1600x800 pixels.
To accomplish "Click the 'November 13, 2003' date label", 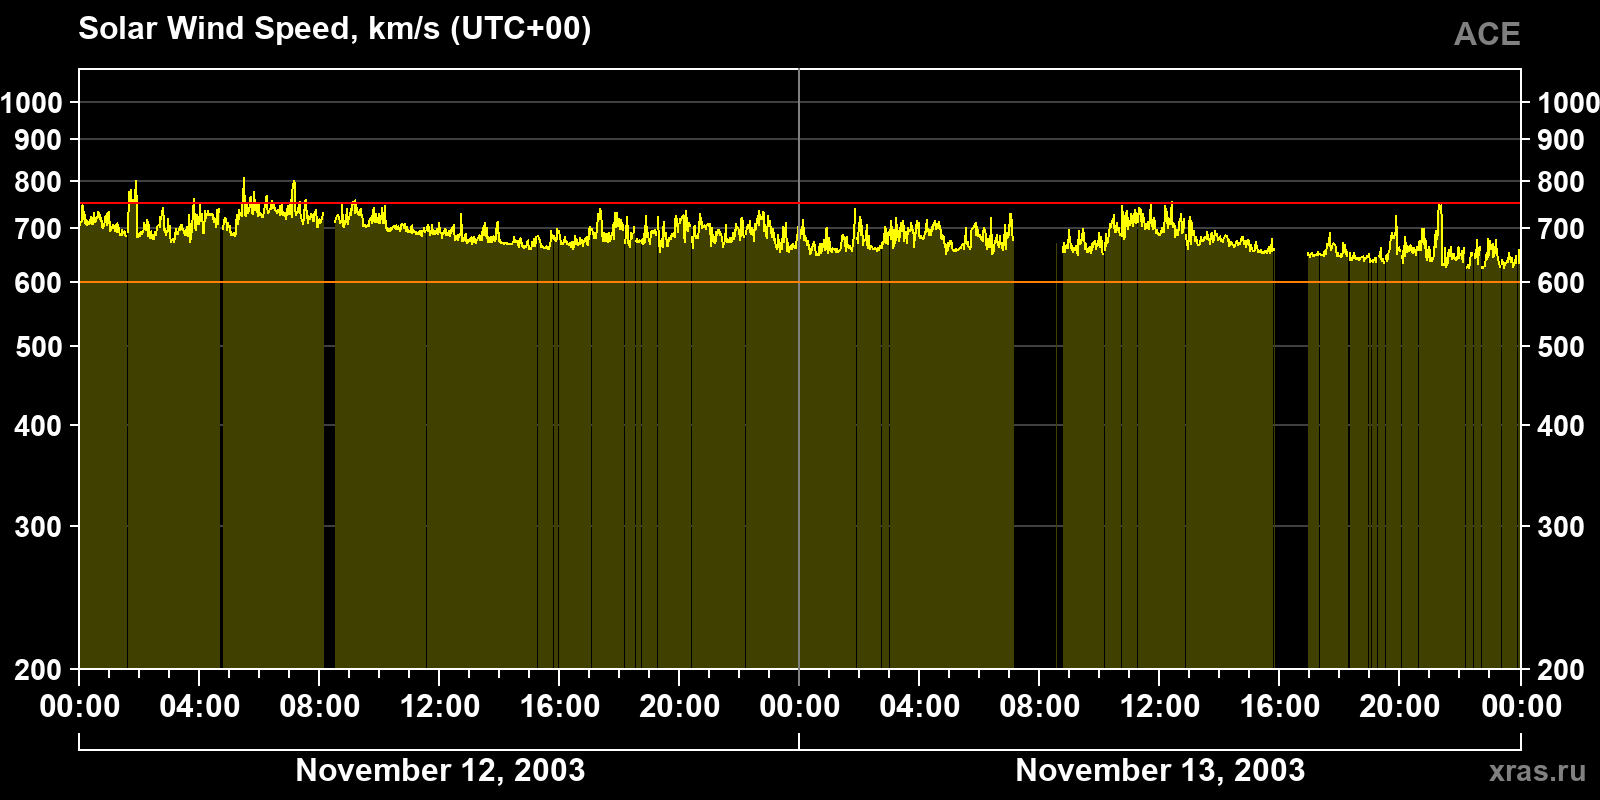I will (1160, 770).
